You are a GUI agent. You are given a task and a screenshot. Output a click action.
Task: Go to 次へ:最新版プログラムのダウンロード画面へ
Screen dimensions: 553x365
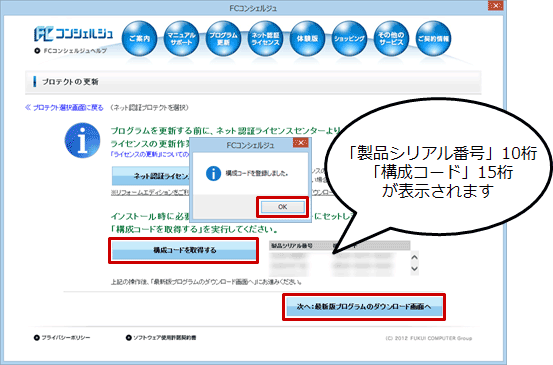click(364, 307)
